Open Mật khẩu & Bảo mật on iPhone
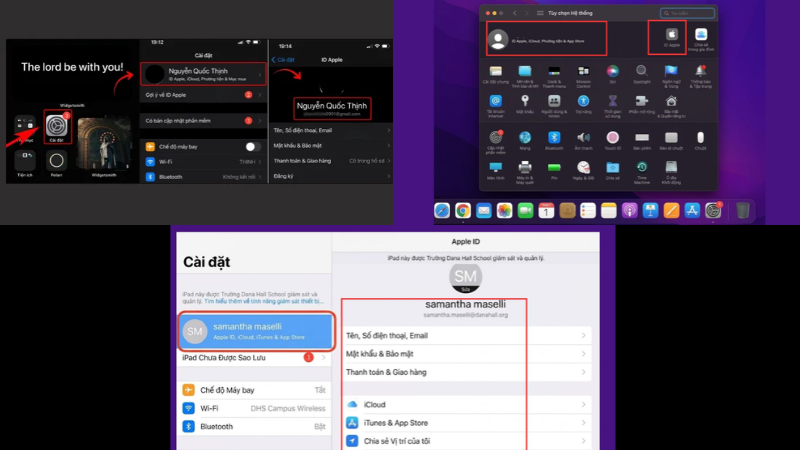This screenshot has height=450, width=800. pos(331,145)
